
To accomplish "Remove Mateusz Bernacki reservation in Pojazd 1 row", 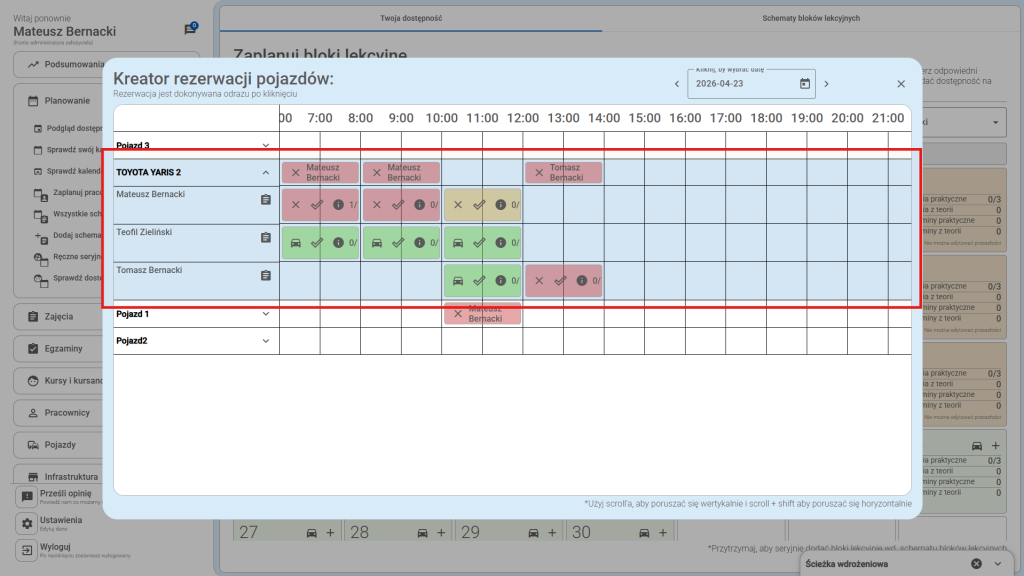I will [x=457, y=314].
